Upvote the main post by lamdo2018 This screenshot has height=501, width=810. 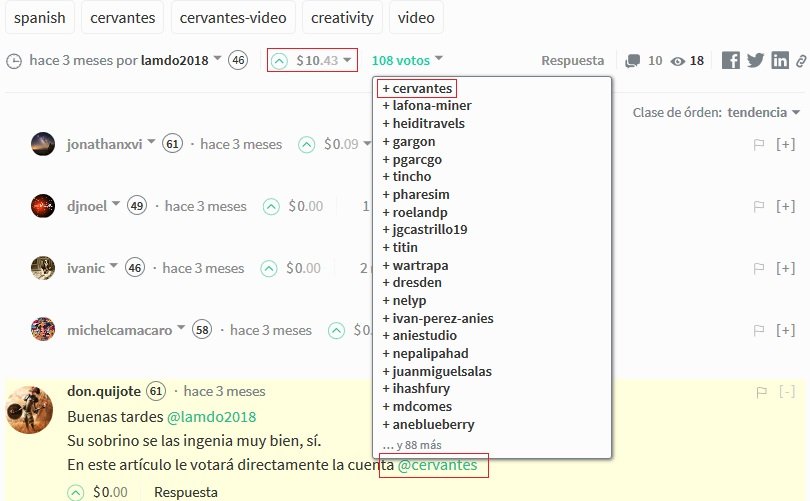[x=279, y=61]
